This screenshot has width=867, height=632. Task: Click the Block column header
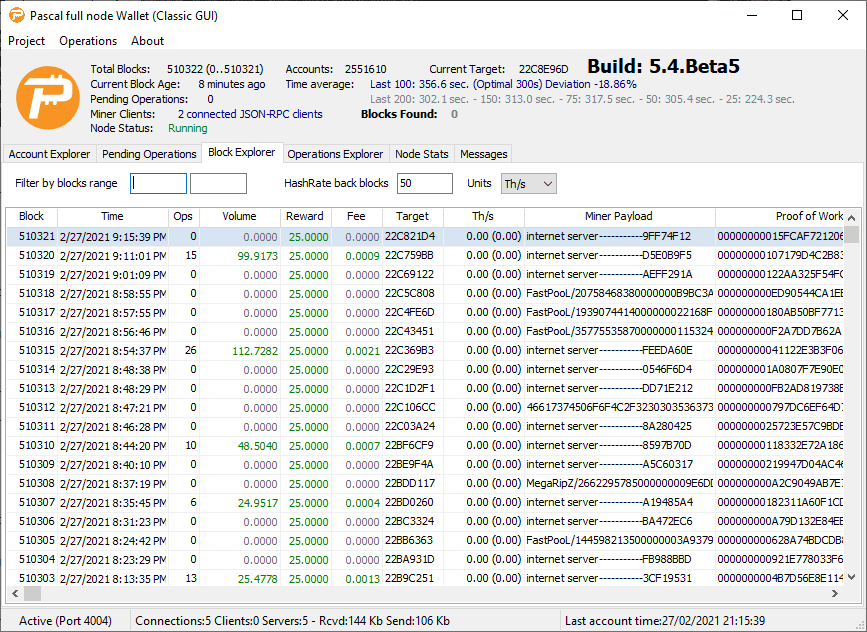coord(32,216)
